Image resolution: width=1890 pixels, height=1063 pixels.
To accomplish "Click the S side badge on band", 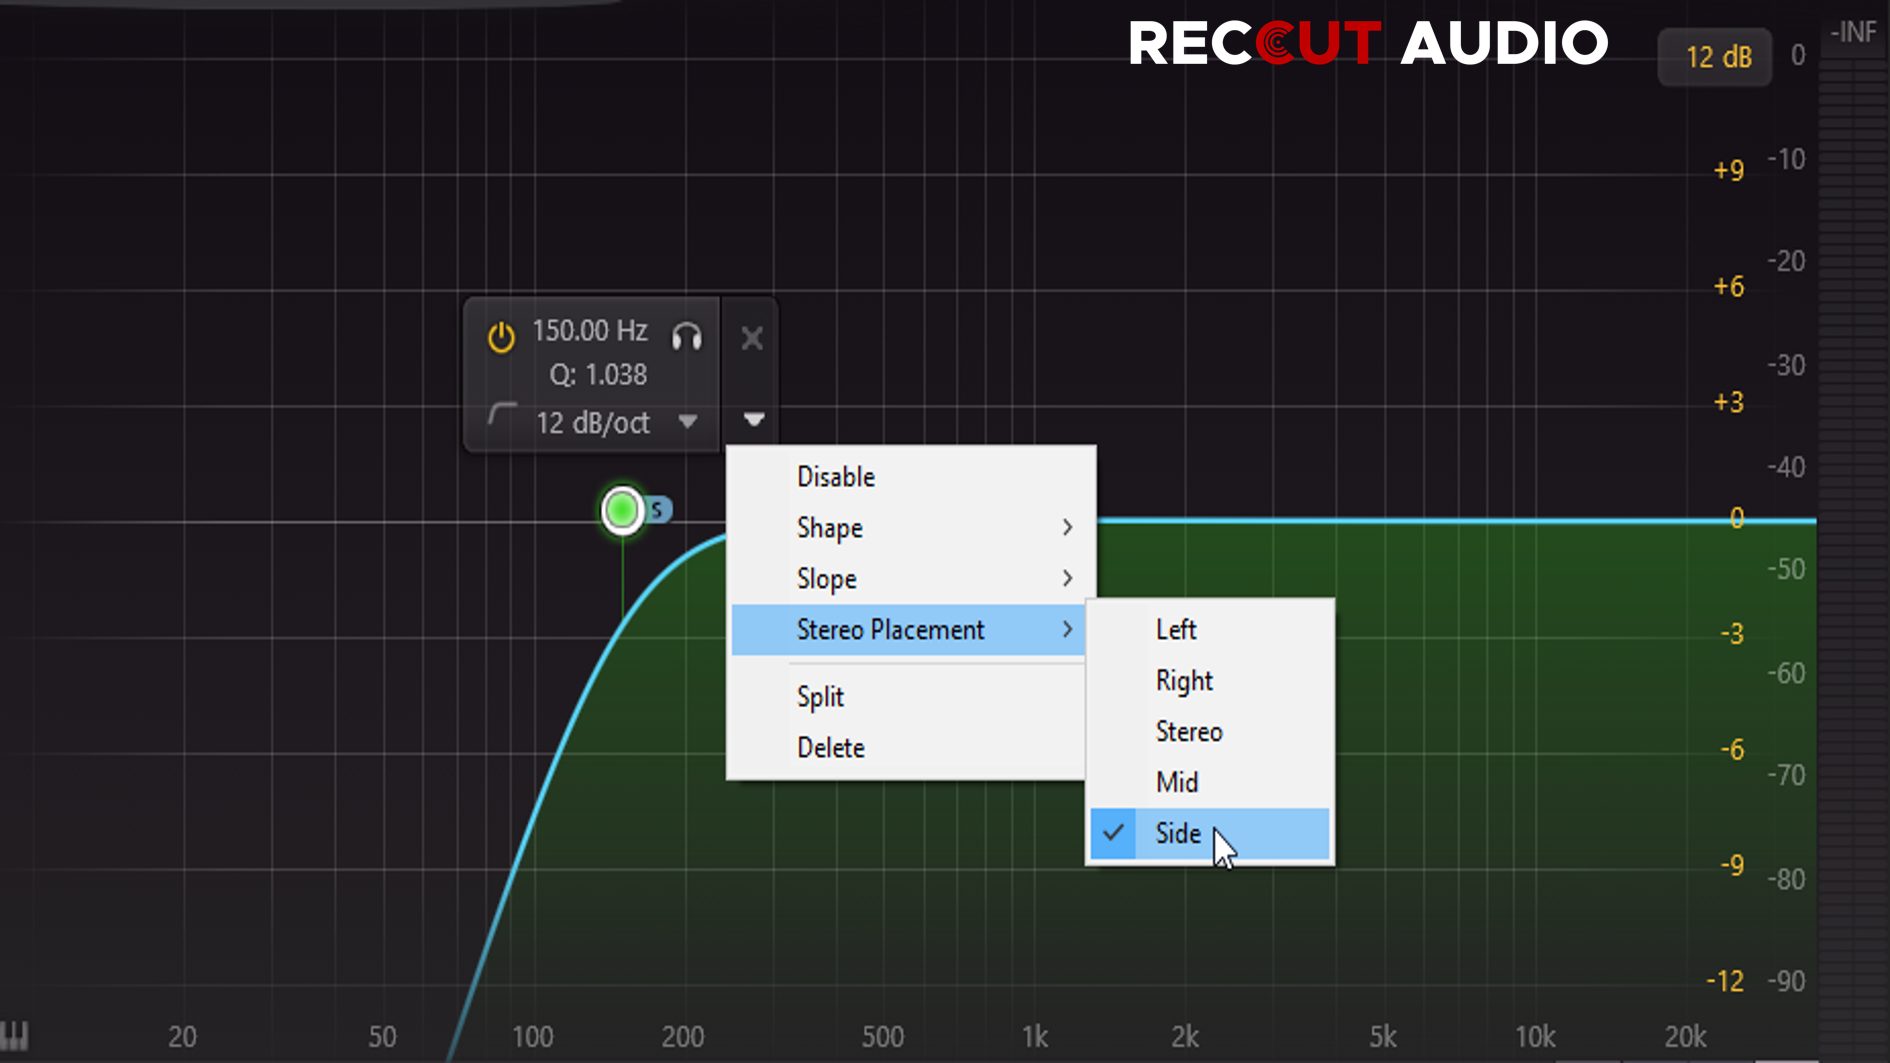I will point(658,510).
